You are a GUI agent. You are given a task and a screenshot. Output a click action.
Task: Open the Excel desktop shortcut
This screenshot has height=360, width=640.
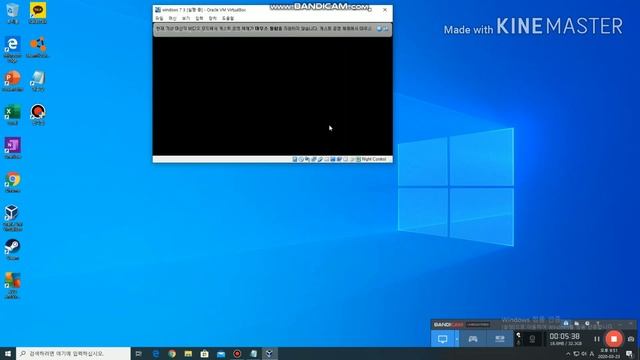point(13,114)
